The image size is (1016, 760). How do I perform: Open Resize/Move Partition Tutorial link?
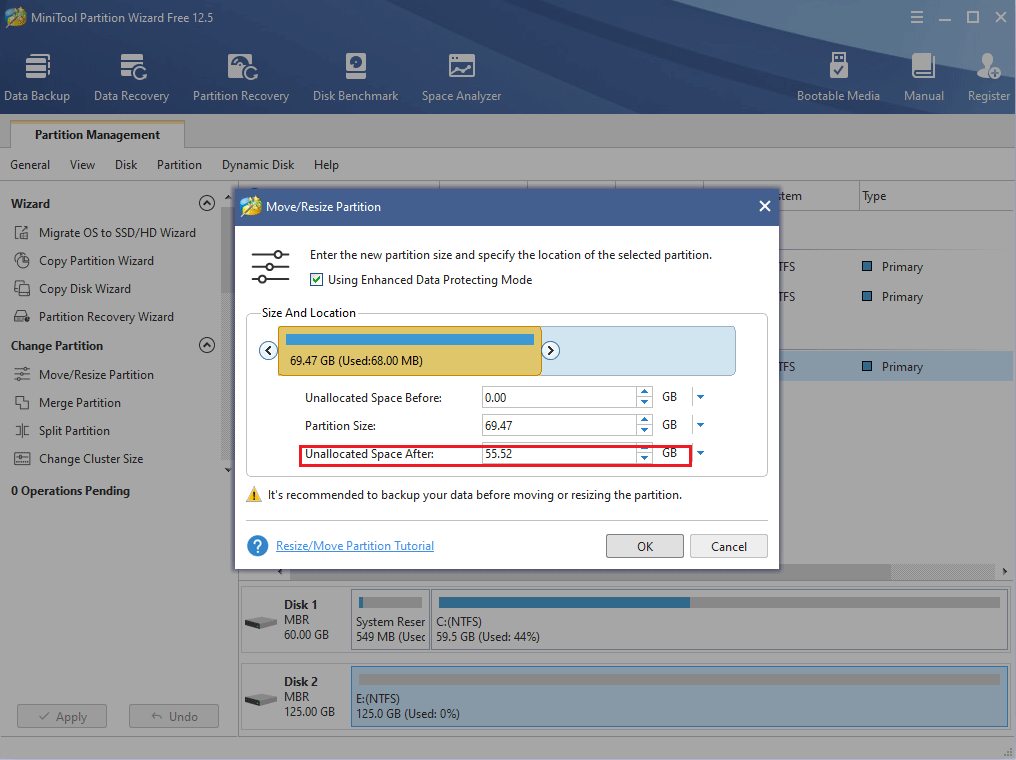355,546
